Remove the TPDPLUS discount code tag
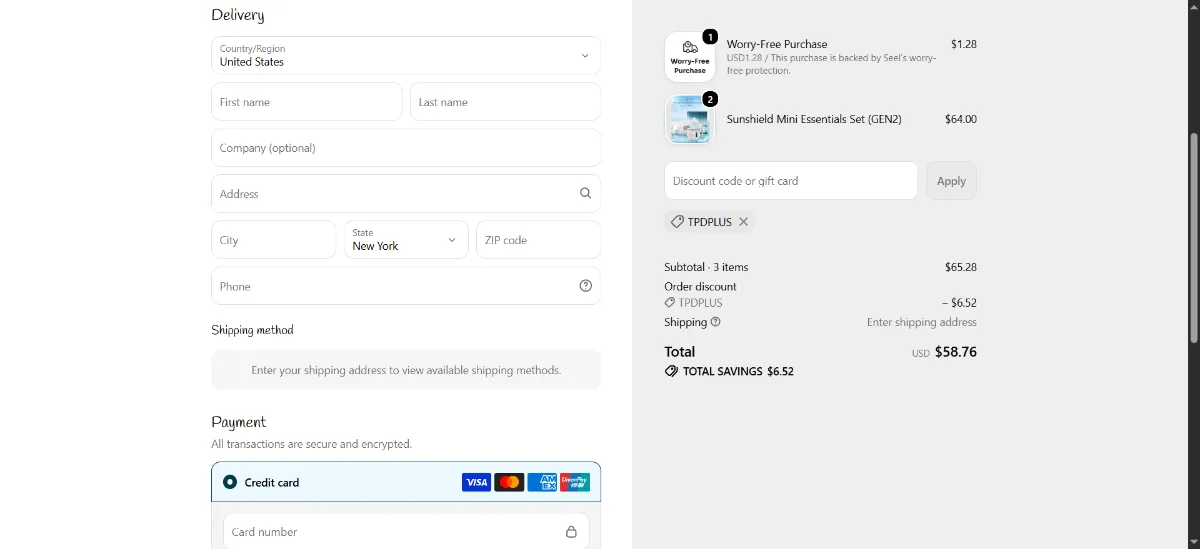The width and height of the screenshot is (1200, 549). click(x=744, y=222)
